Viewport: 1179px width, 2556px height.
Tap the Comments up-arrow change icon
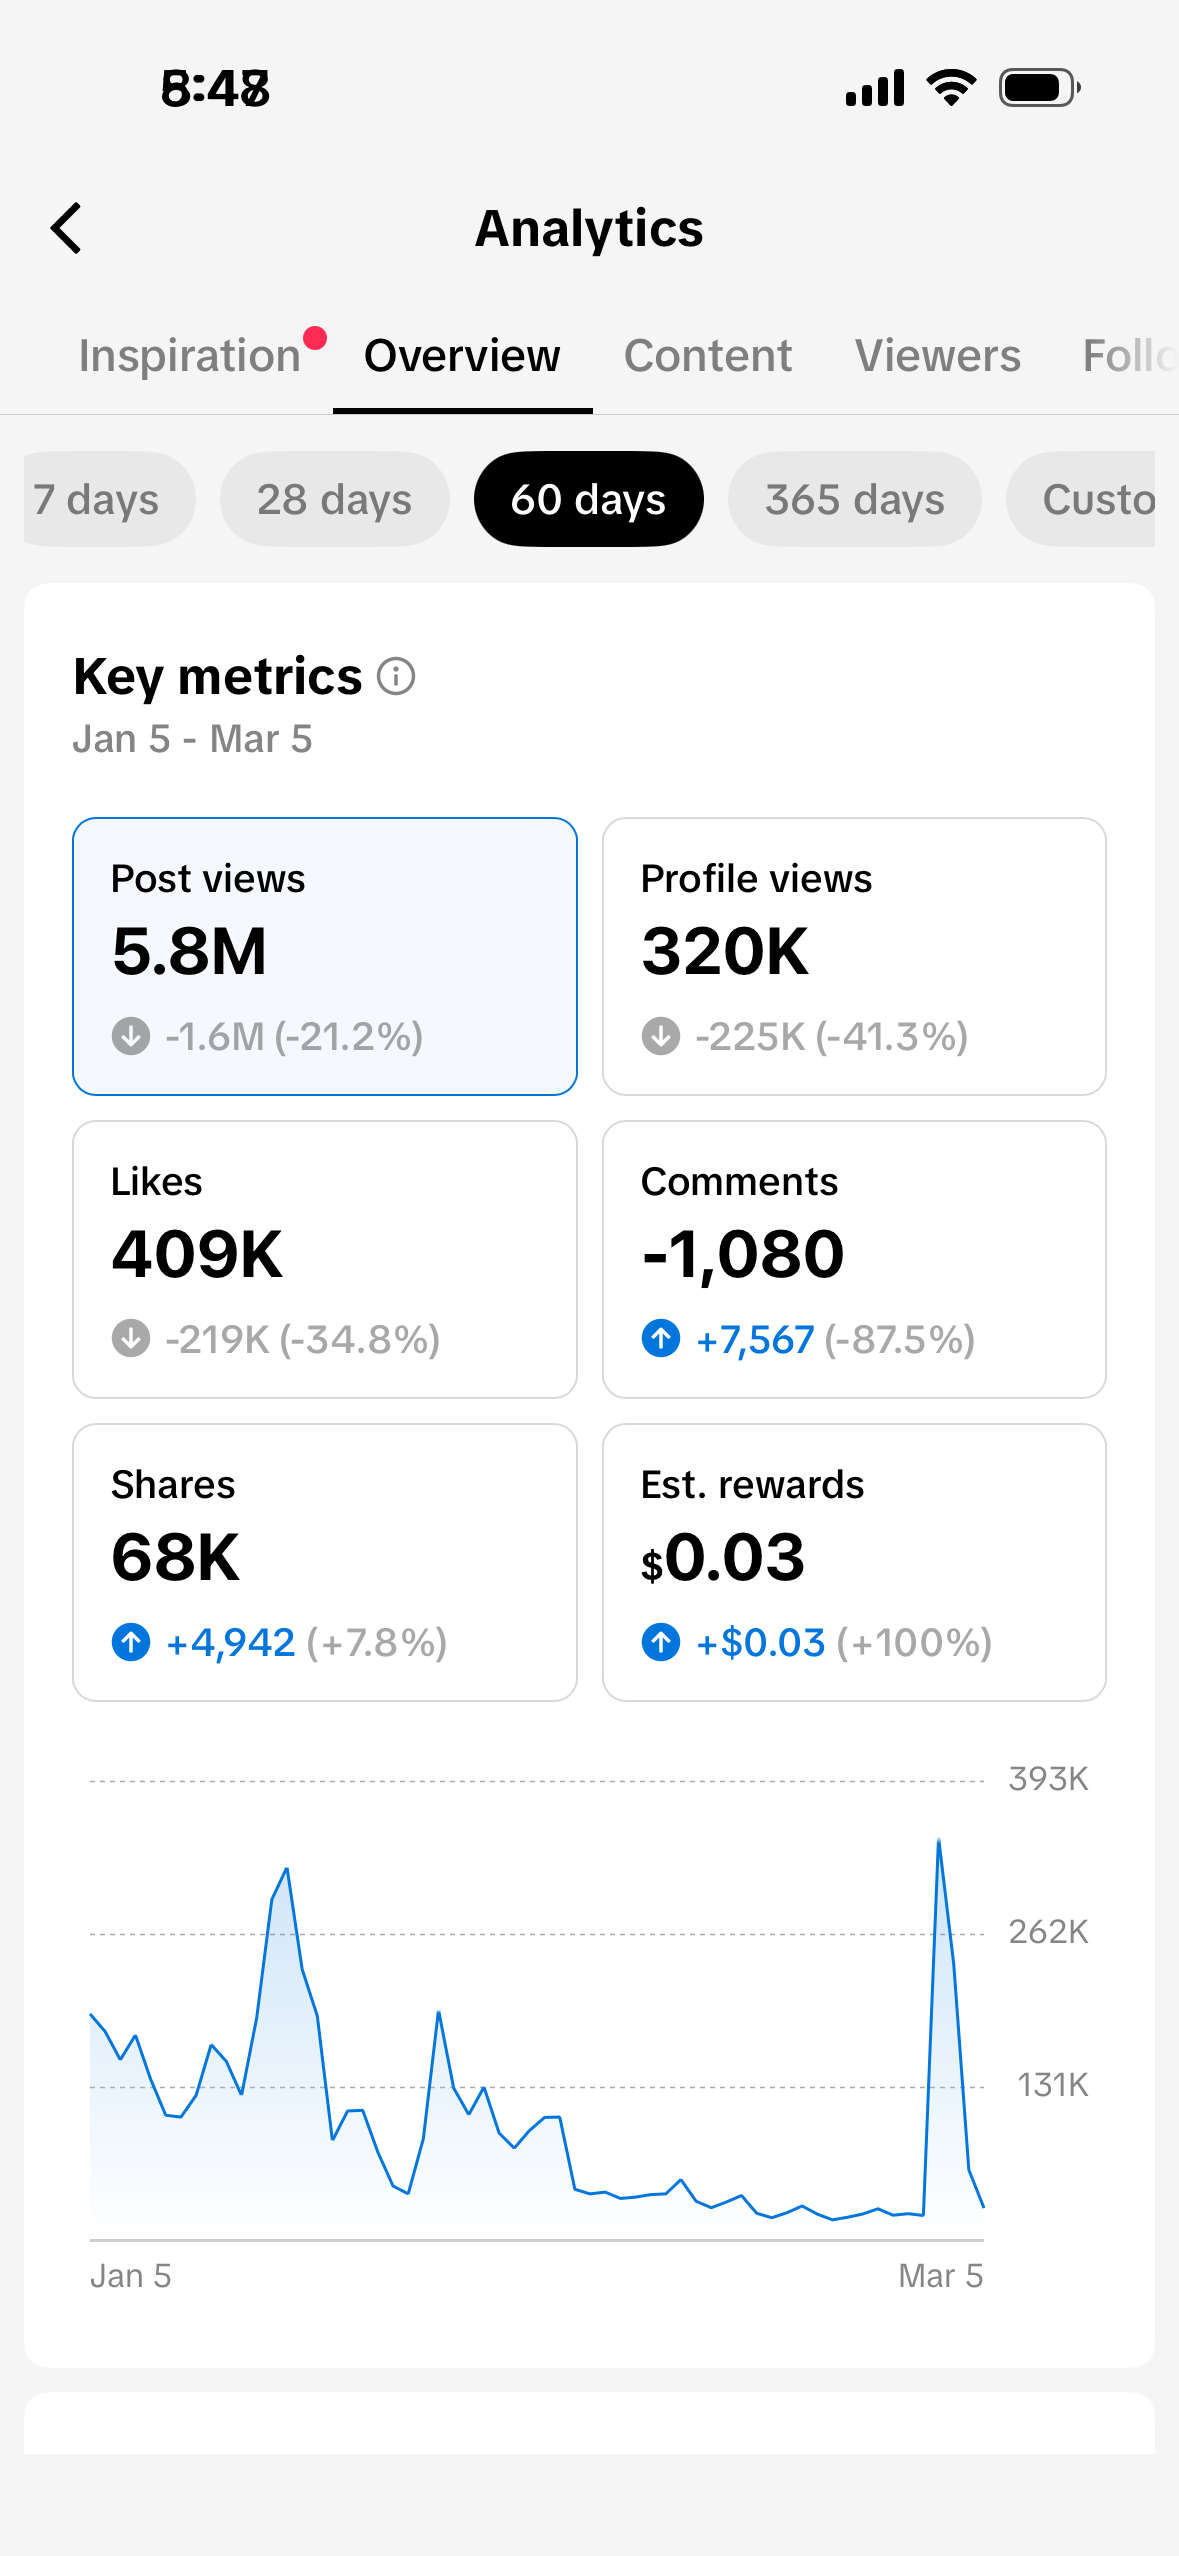point(661,1338)
